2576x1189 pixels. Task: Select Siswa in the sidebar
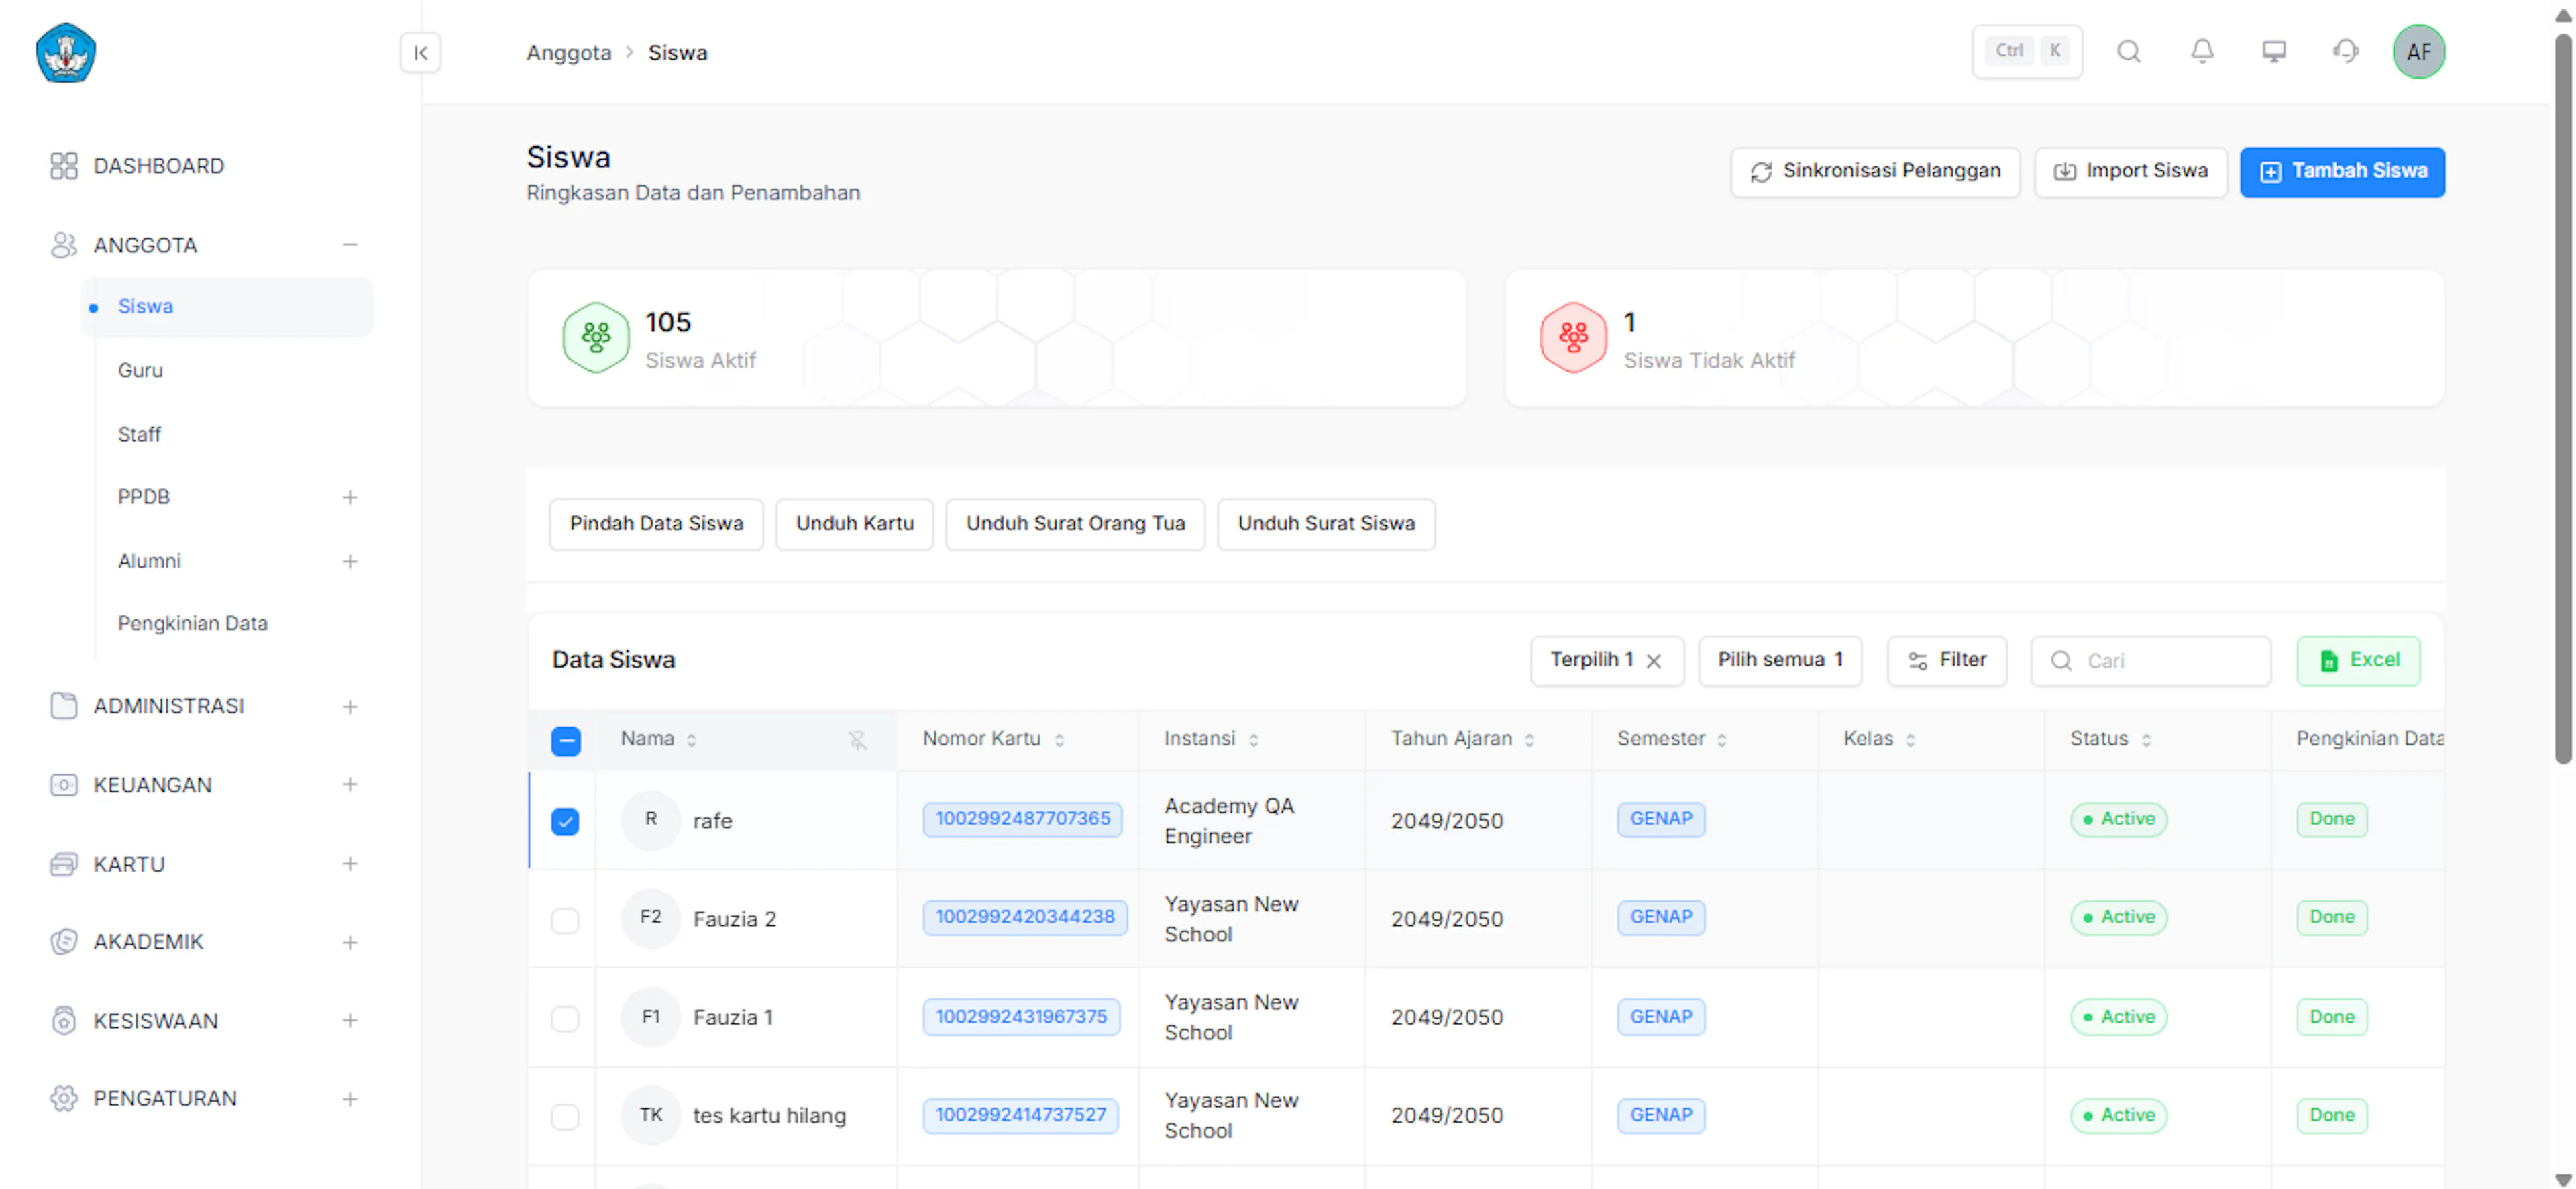click(x=228, y=307)
